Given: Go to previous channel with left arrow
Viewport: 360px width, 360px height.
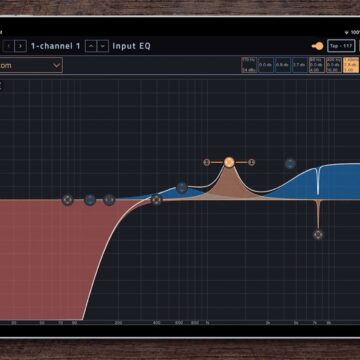Looking at the screenshot, I should [x=8, y=46].
